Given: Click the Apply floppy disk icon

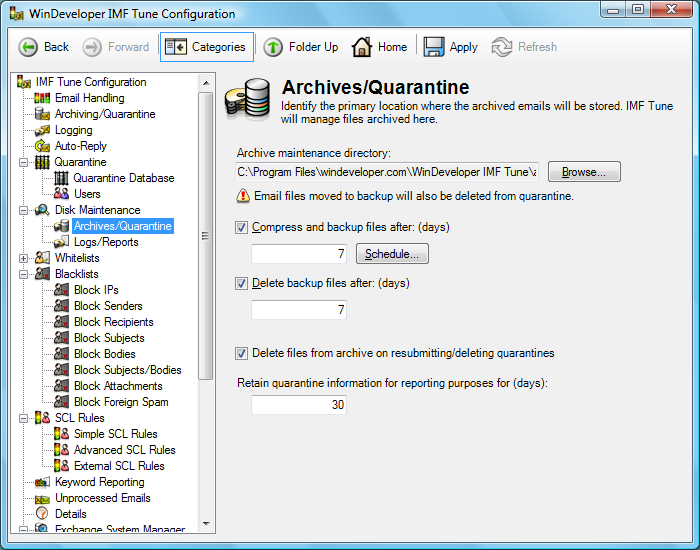Looking at the screenshot, I should pyautogui.click(x=433, y=47).
